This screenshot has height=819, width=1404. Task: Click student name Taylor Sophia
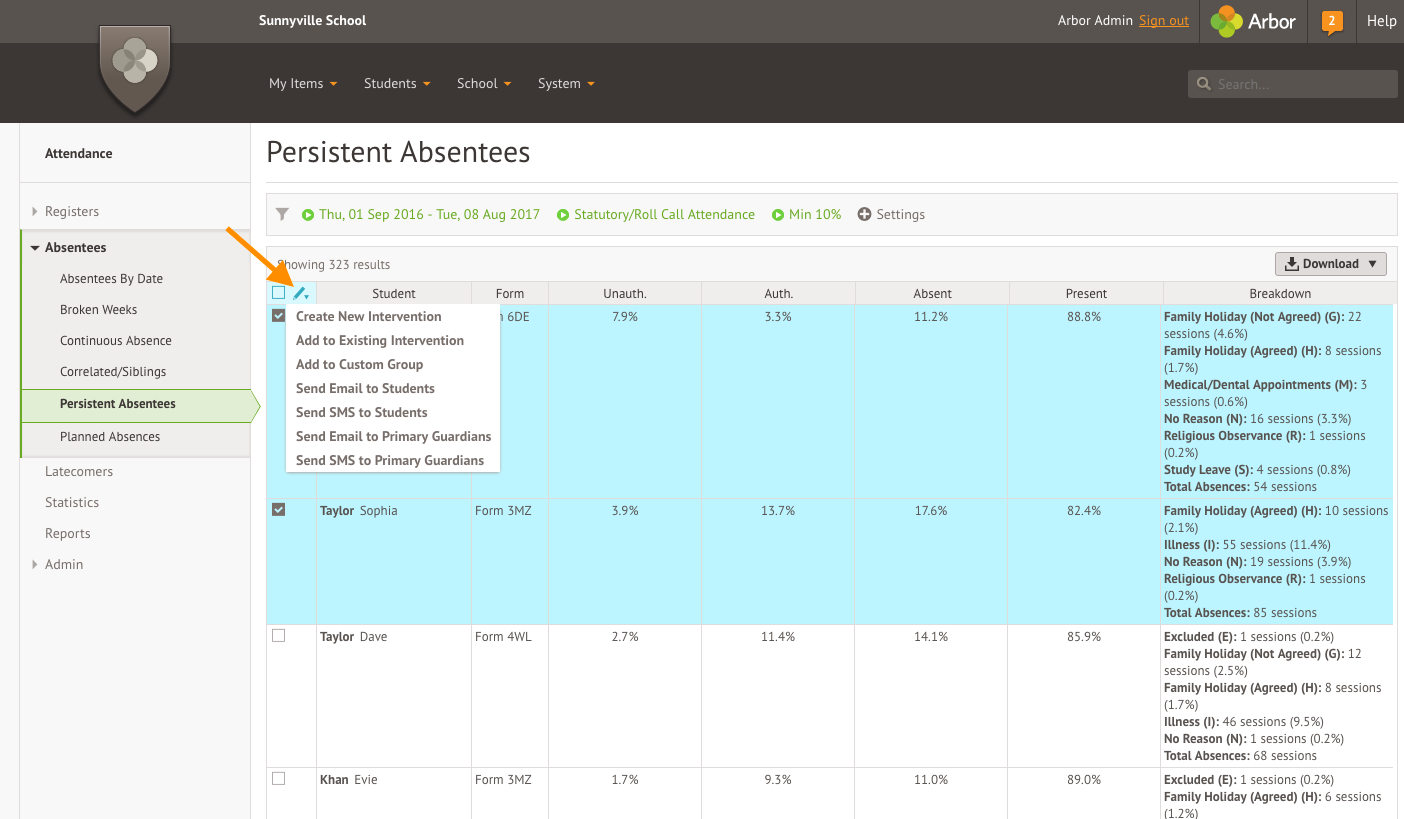click(358, 511)
